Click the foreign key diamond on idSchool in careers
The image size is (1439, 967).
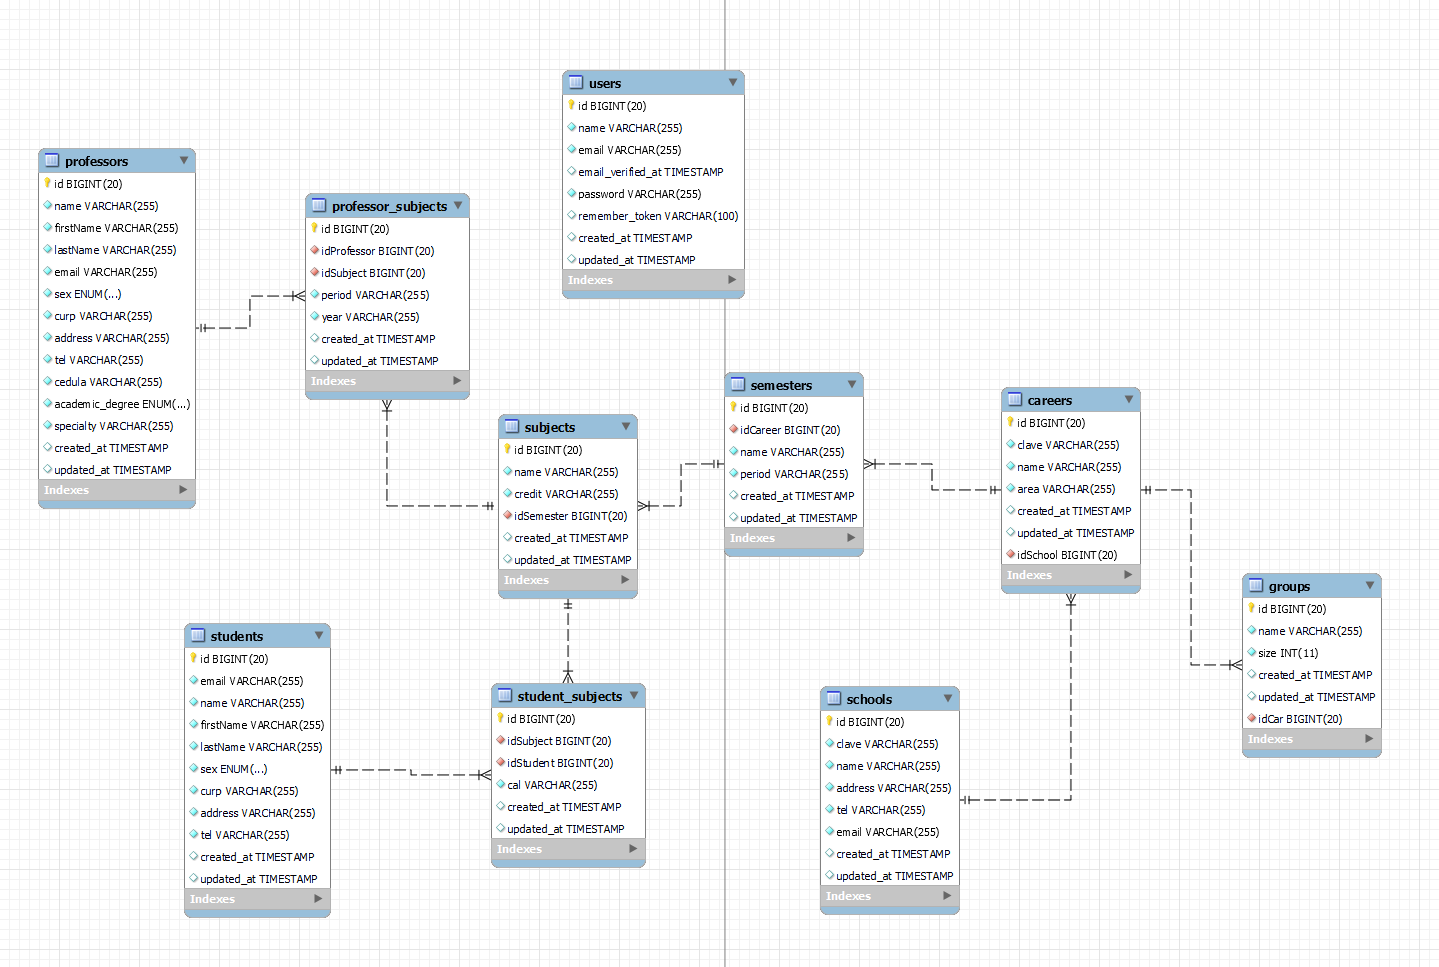(x=1012, y=555)
